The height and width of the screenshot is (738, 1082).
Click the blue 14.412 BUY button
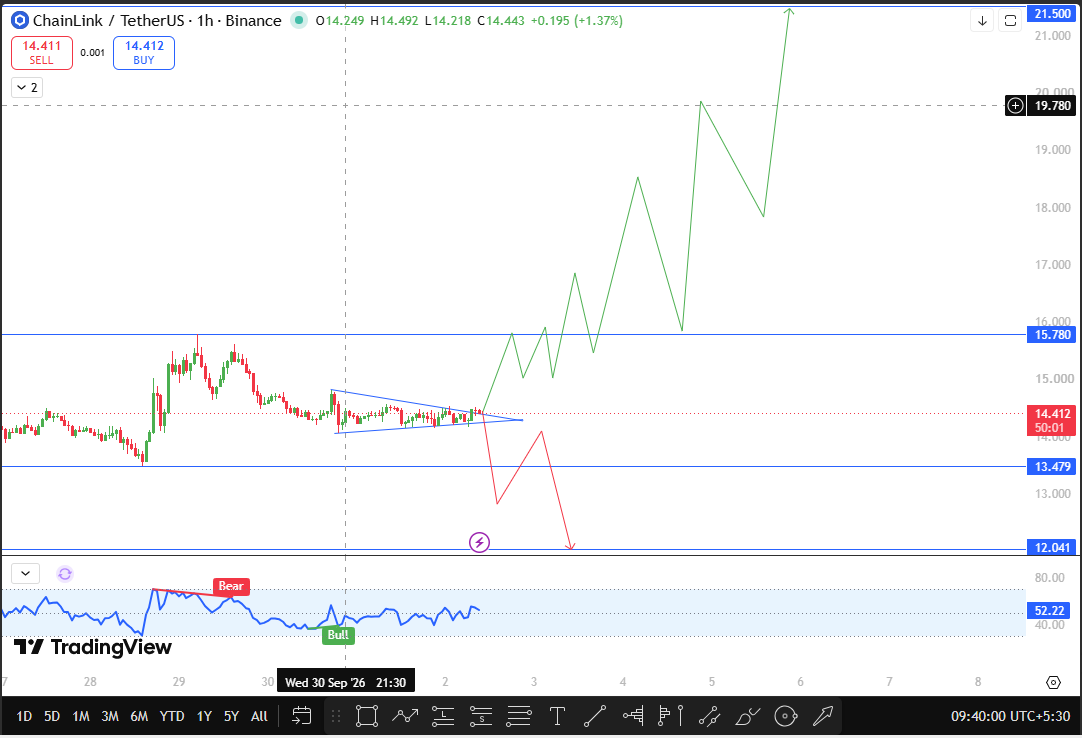(x=144, y=52)
